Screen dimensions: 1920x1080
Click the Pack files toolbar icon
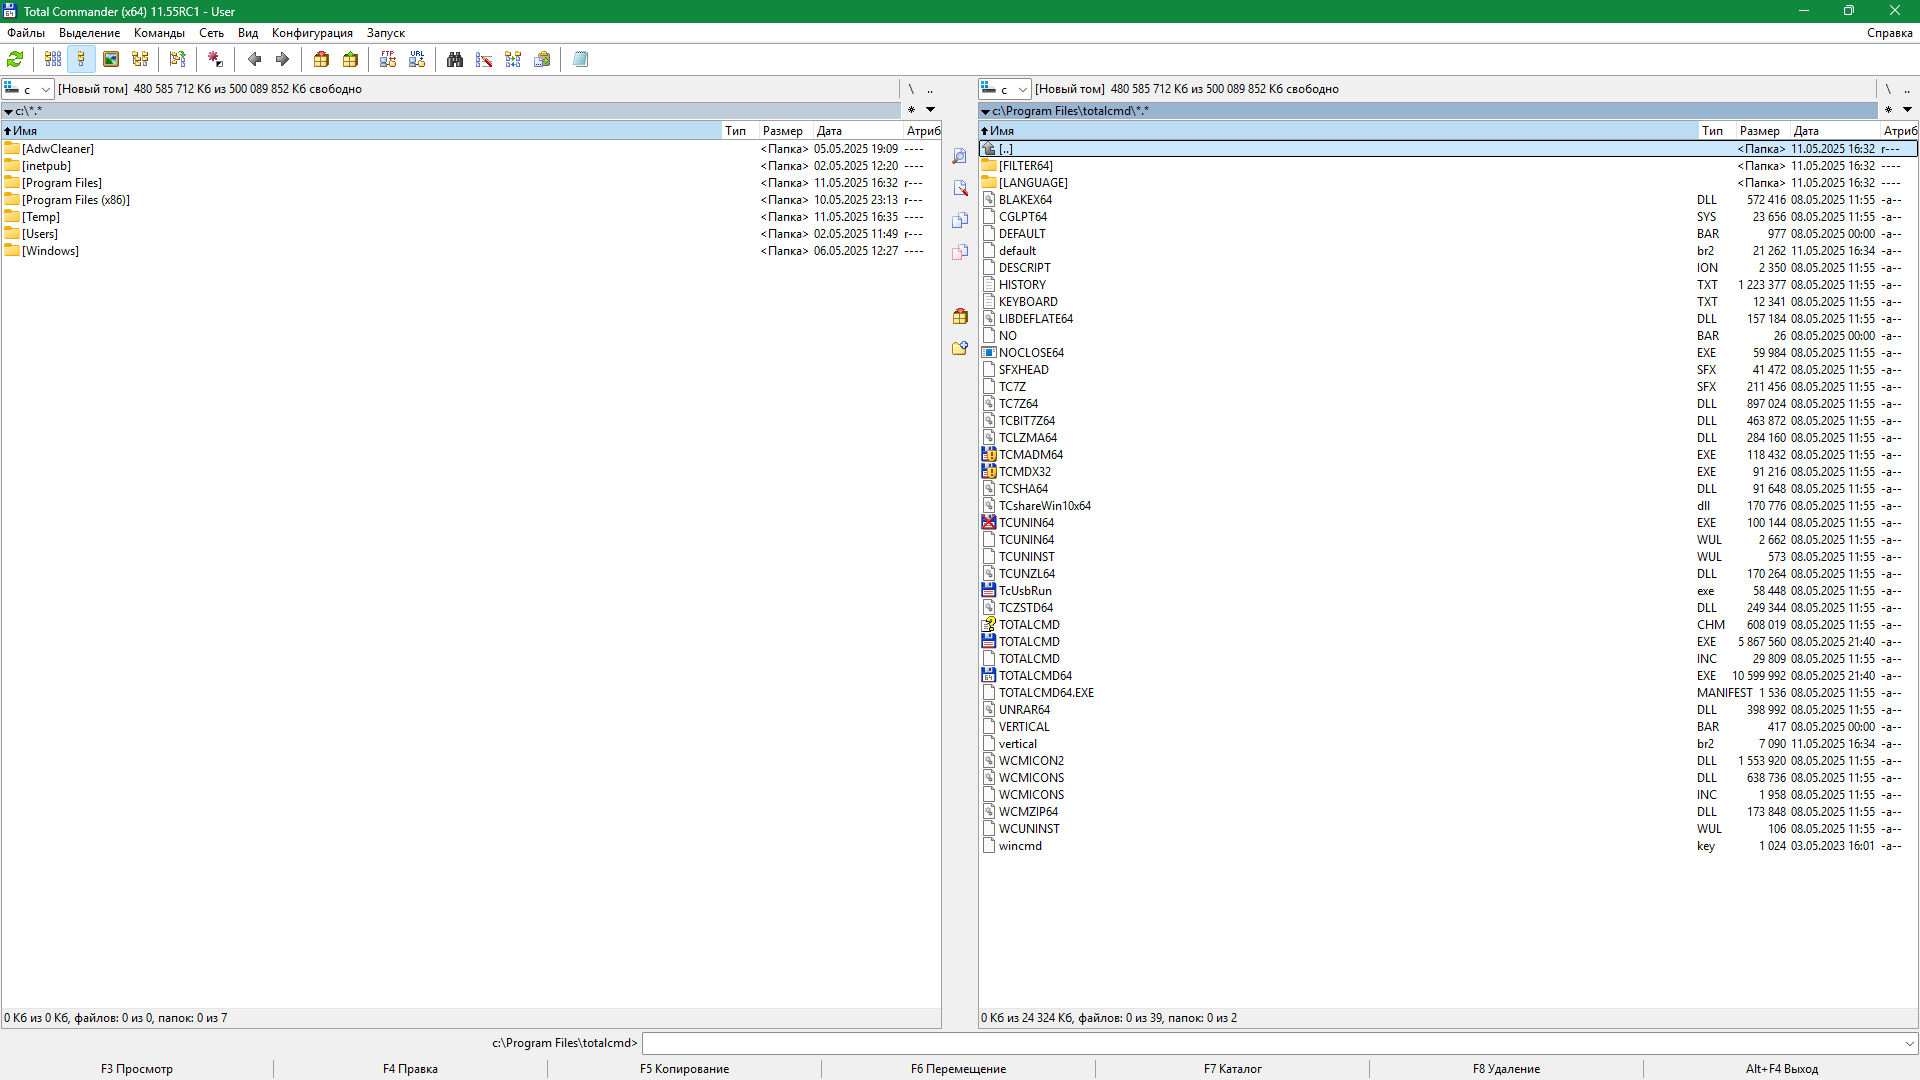(321, 60)
